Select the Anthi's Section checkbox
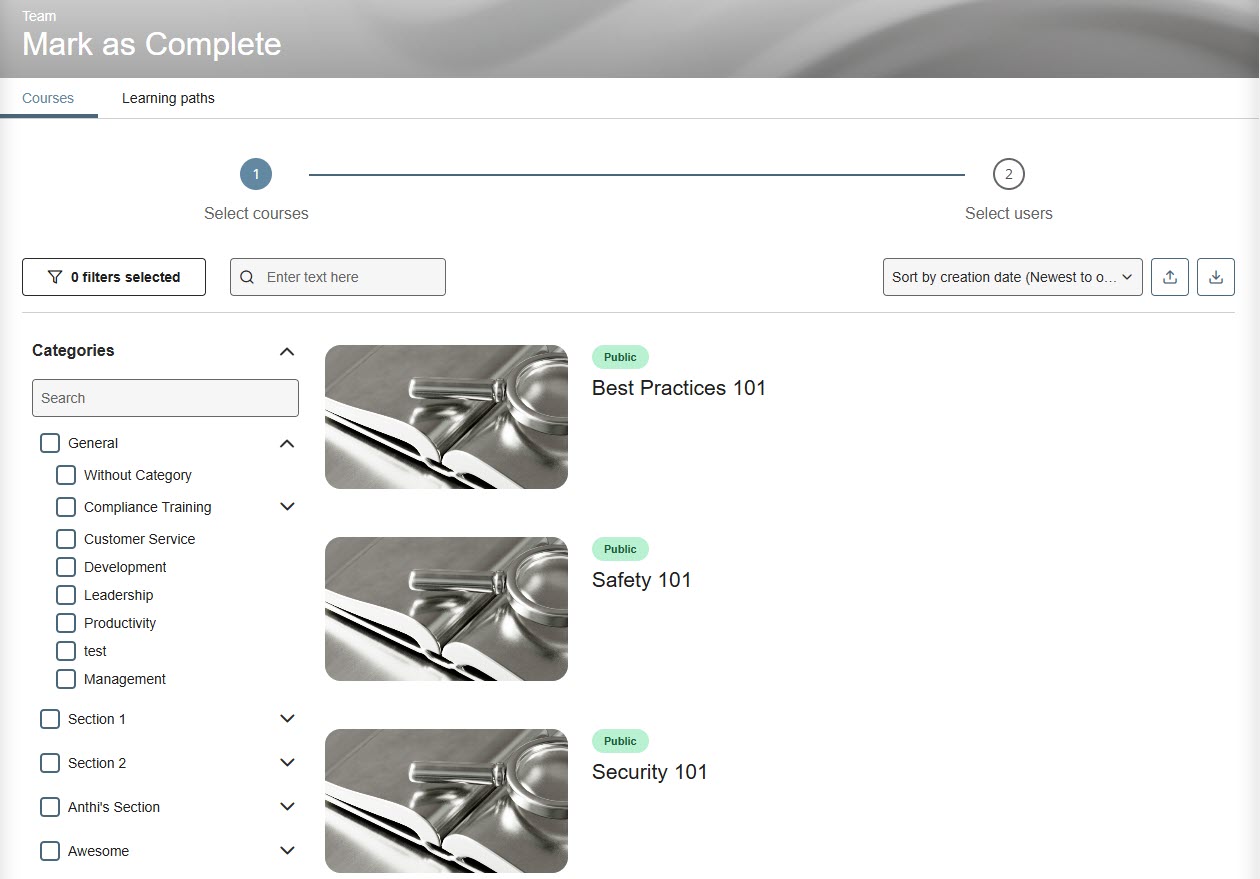 (50, 807)
